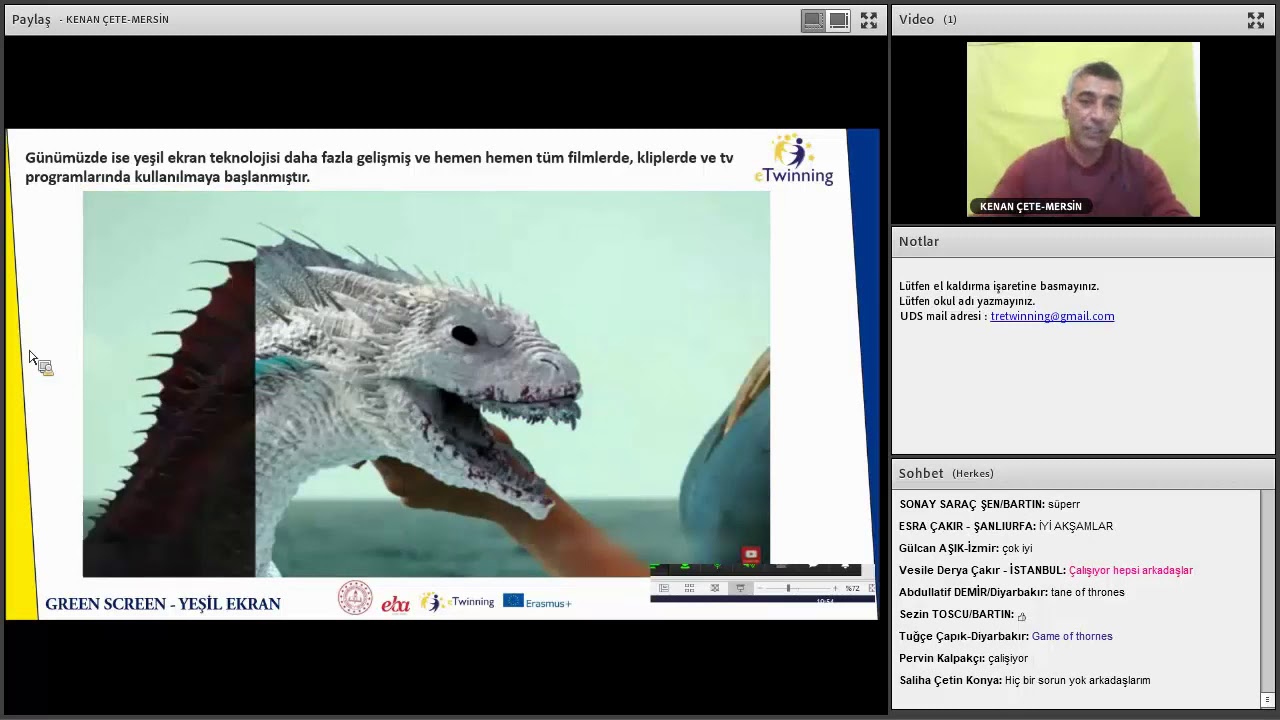The image size is (1280, 720).
Task: Click the eba logo in slide footer
Action: click(x=396, y=603)
